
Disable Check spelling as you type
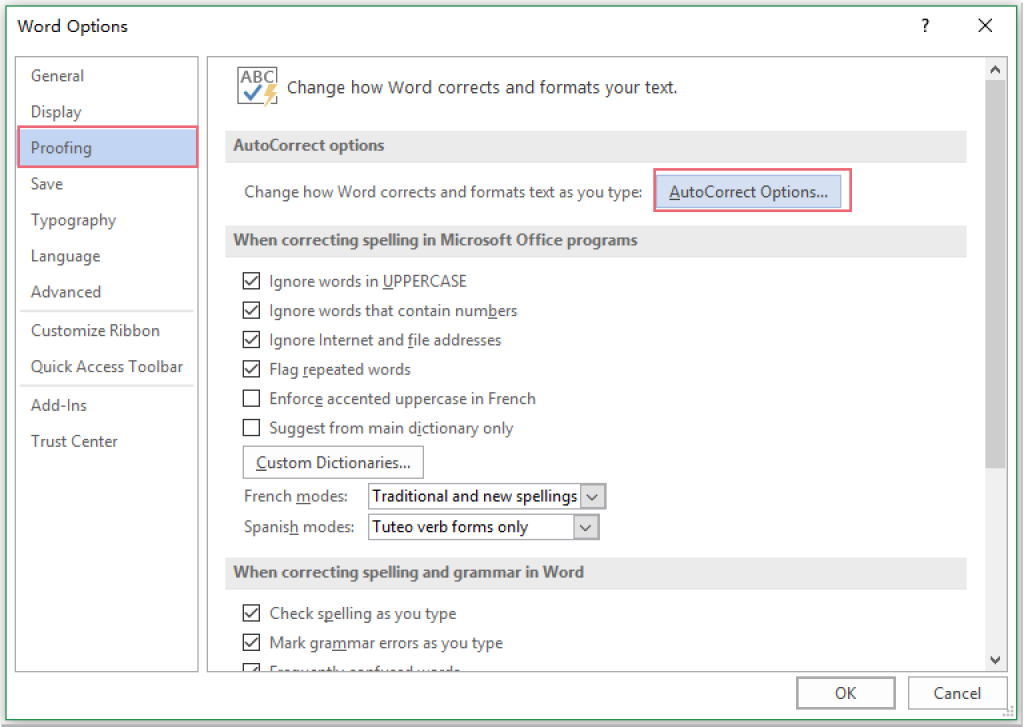click(251, 613)
